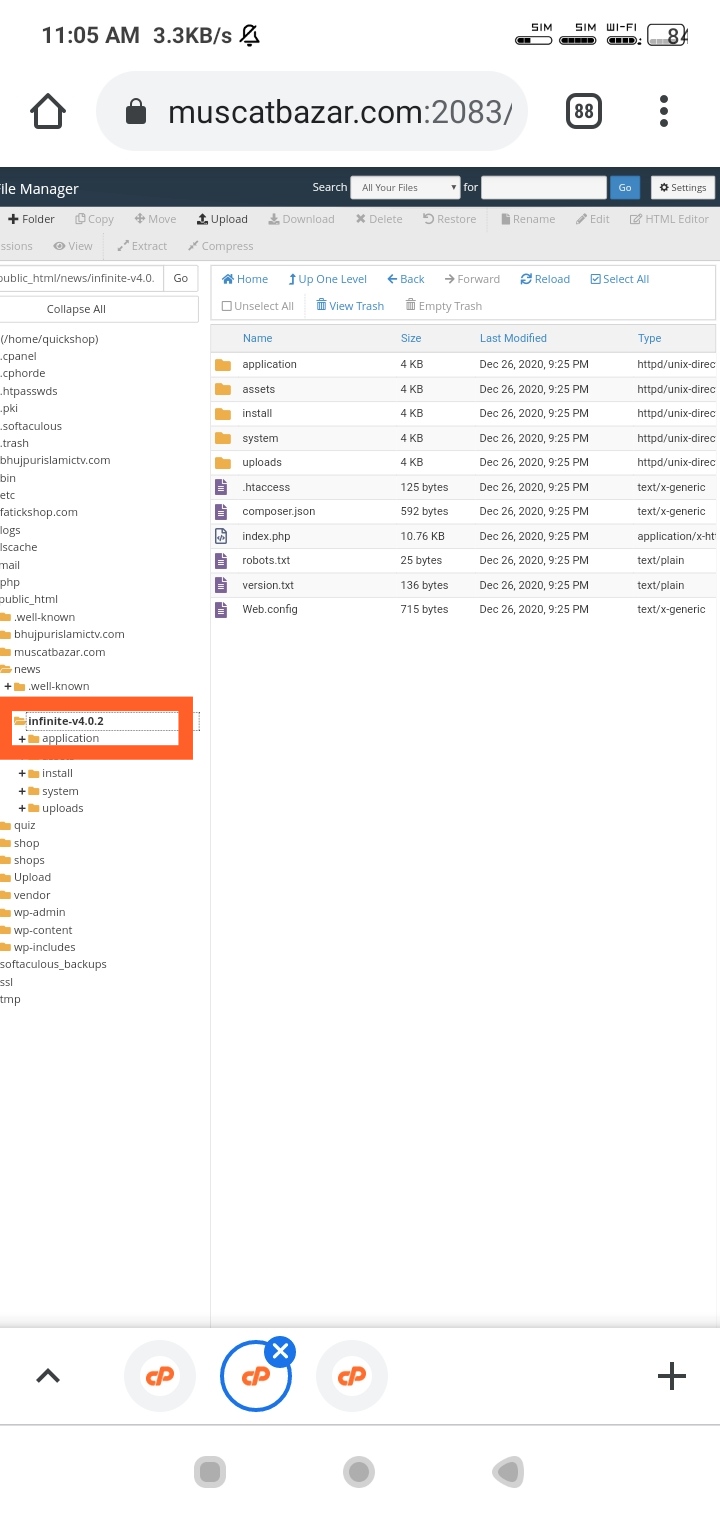Screen dimensions: 720x1520
Task: Open View Trash
Action: [x=350, y=306]
